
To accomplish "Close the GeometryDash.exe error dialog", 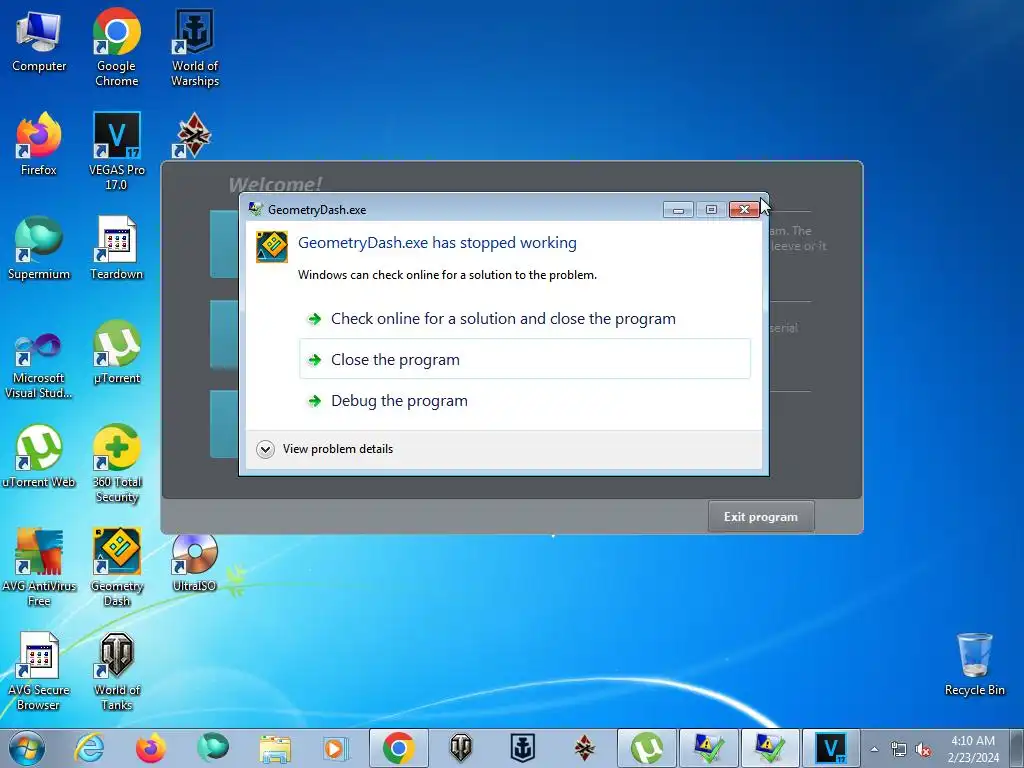I will coord(744,210).
